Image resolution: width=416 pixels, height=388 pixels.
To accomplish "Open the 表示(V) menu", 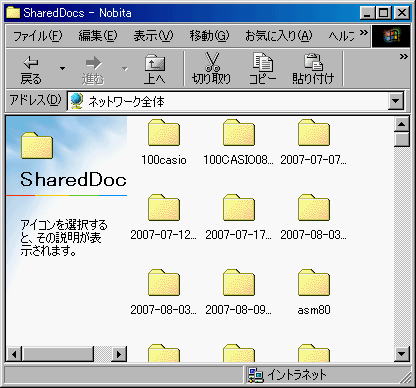I will 153,36.
